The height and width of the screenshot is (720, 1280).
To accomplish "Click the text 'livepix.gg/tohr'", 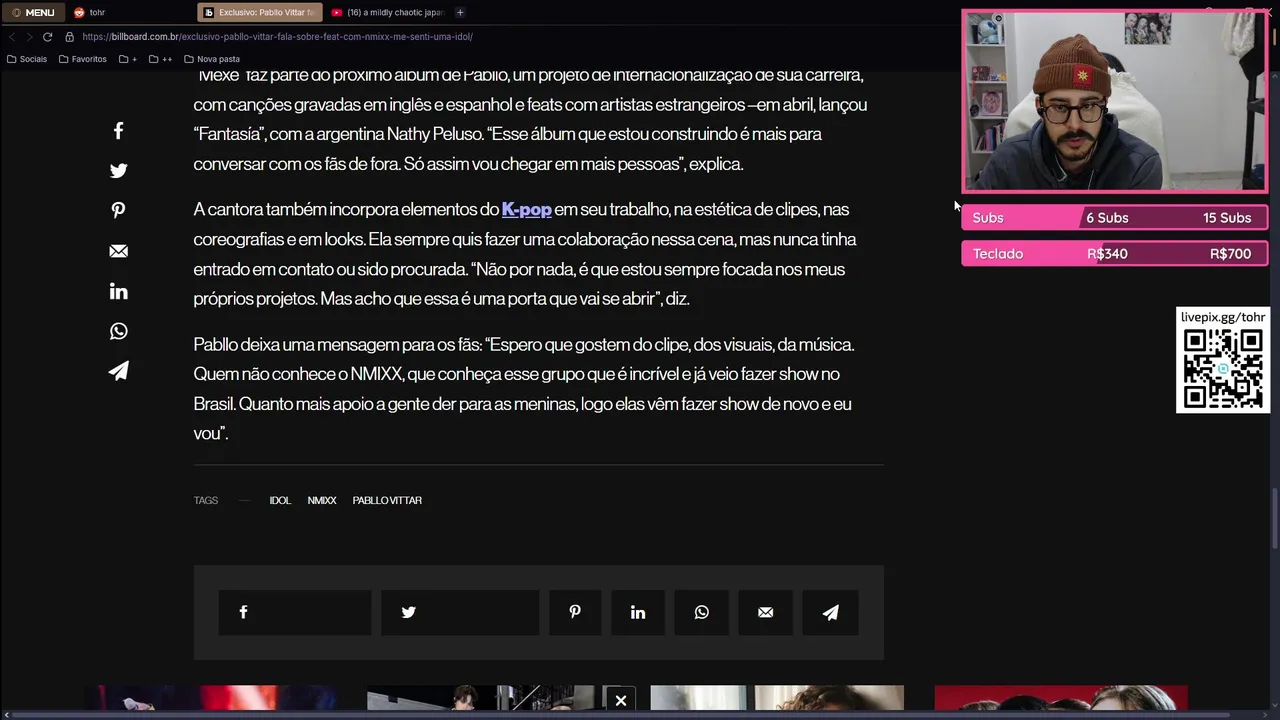I will 1223,317.
